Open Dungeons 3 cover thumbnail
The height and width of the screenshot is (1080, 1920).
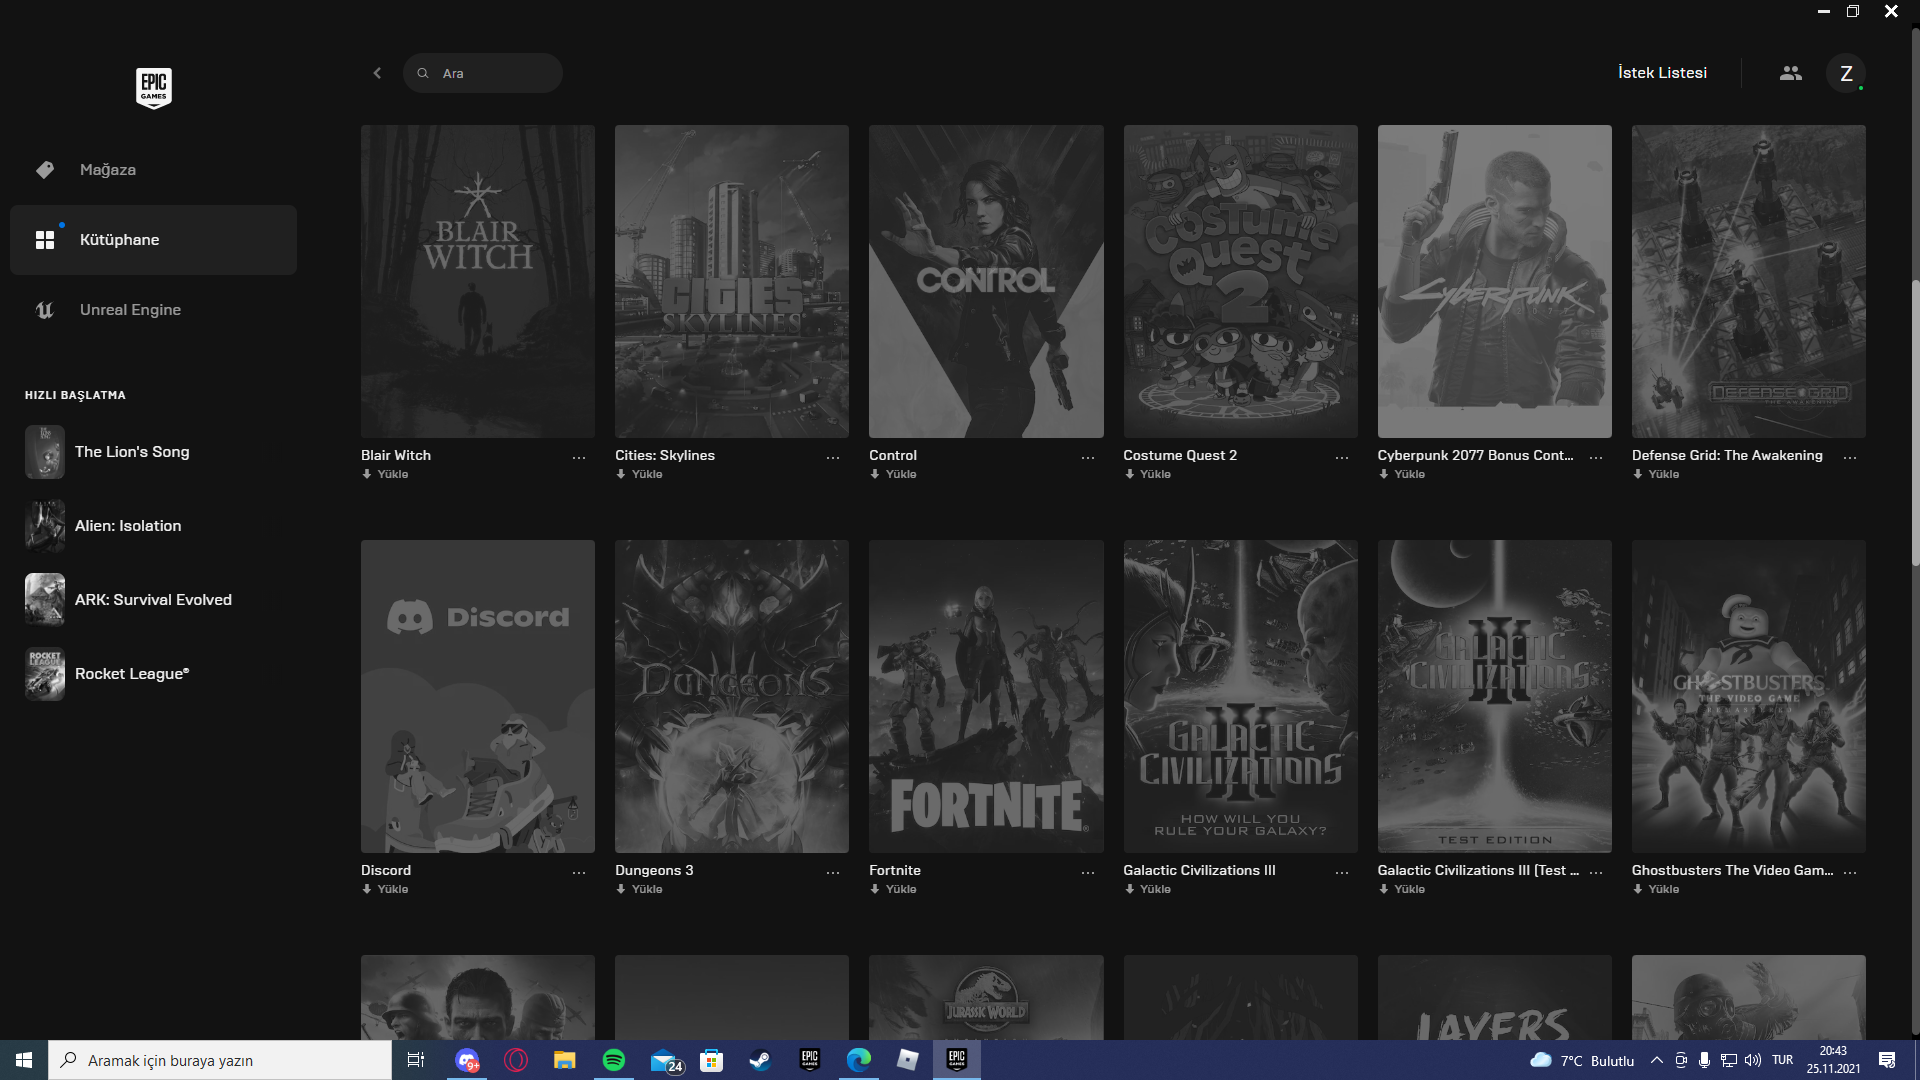pos(732,696)
